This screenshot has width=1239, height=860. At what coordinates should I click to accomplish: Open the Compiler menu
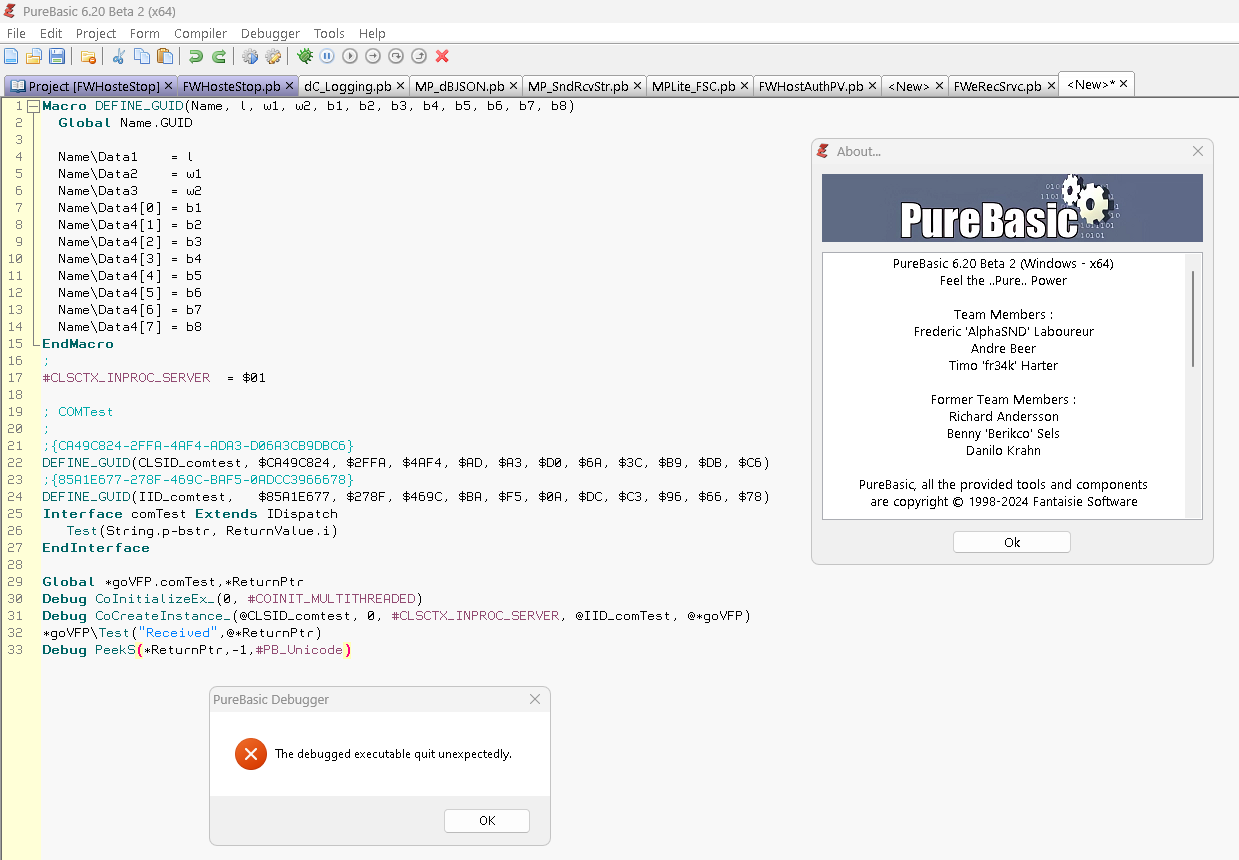(201, 33)
